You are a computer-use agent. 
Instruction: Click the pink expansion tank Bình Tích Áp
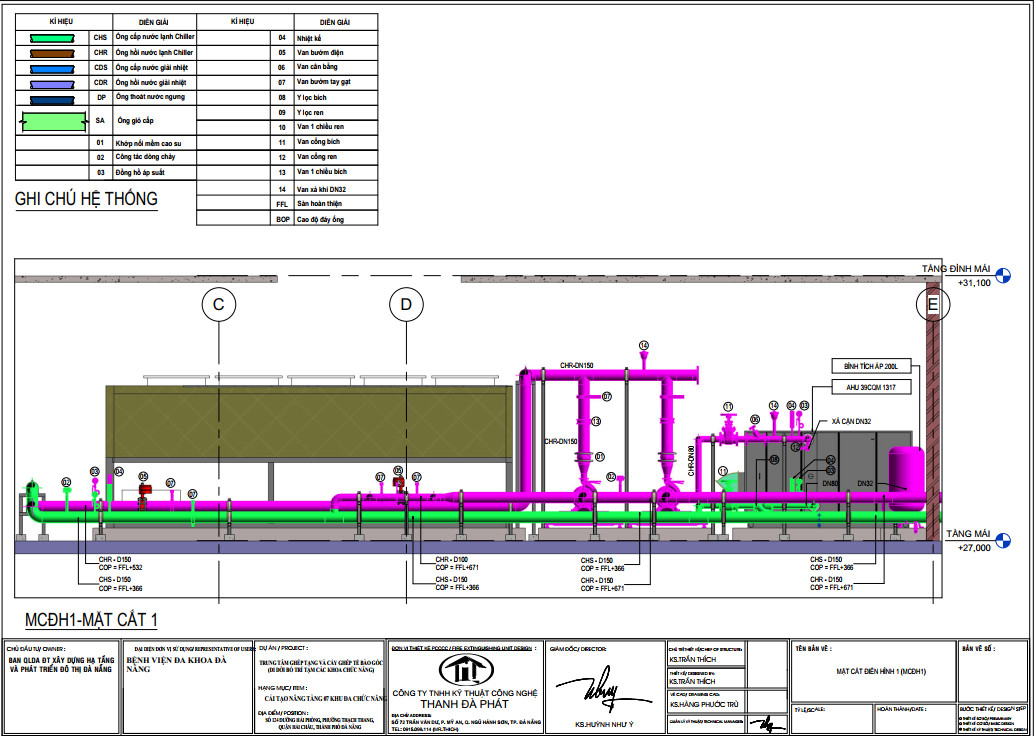pyautogui.click(x=907, y=471)
